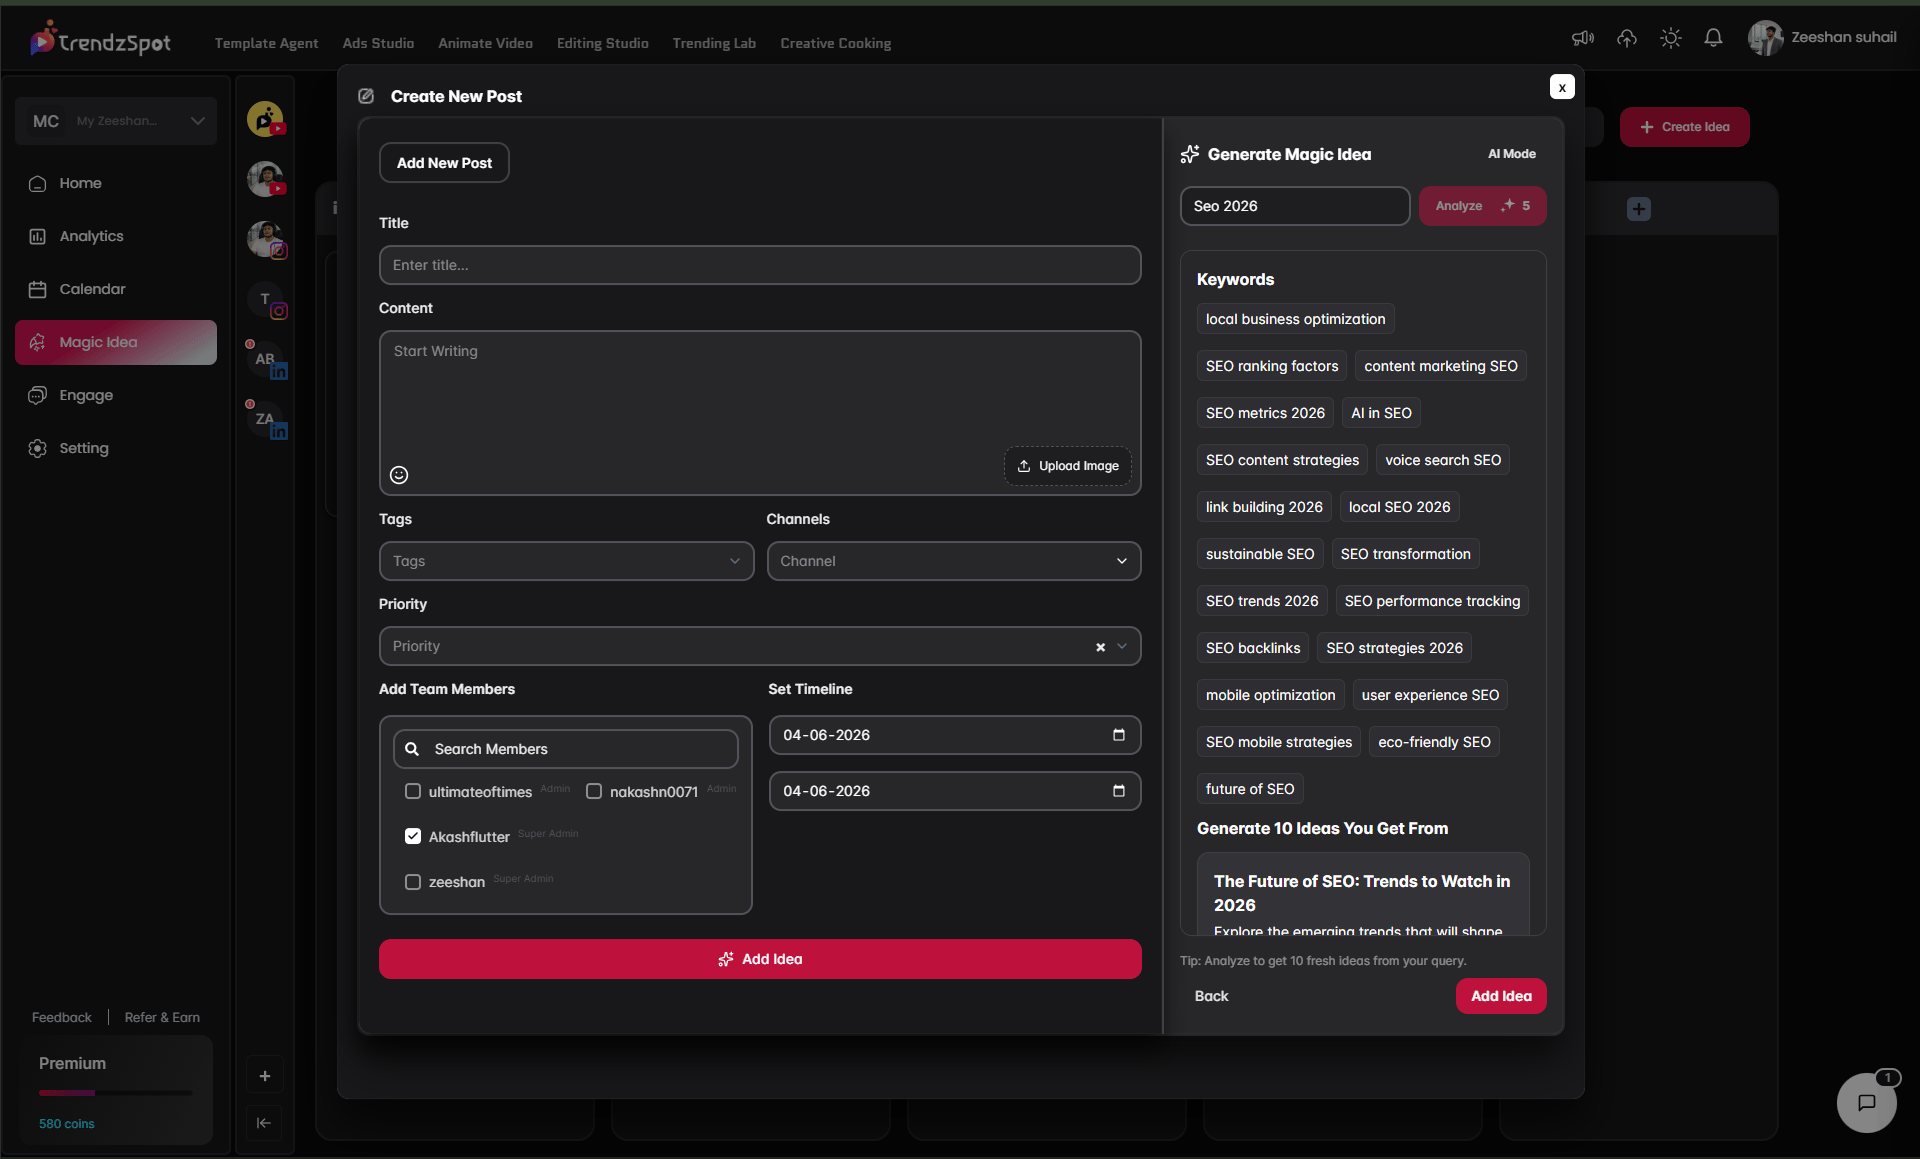Click the notification bell icon
The height and width of the screenshot is (1159, 1920).
pyautogui.click(x=1713, y=38)
